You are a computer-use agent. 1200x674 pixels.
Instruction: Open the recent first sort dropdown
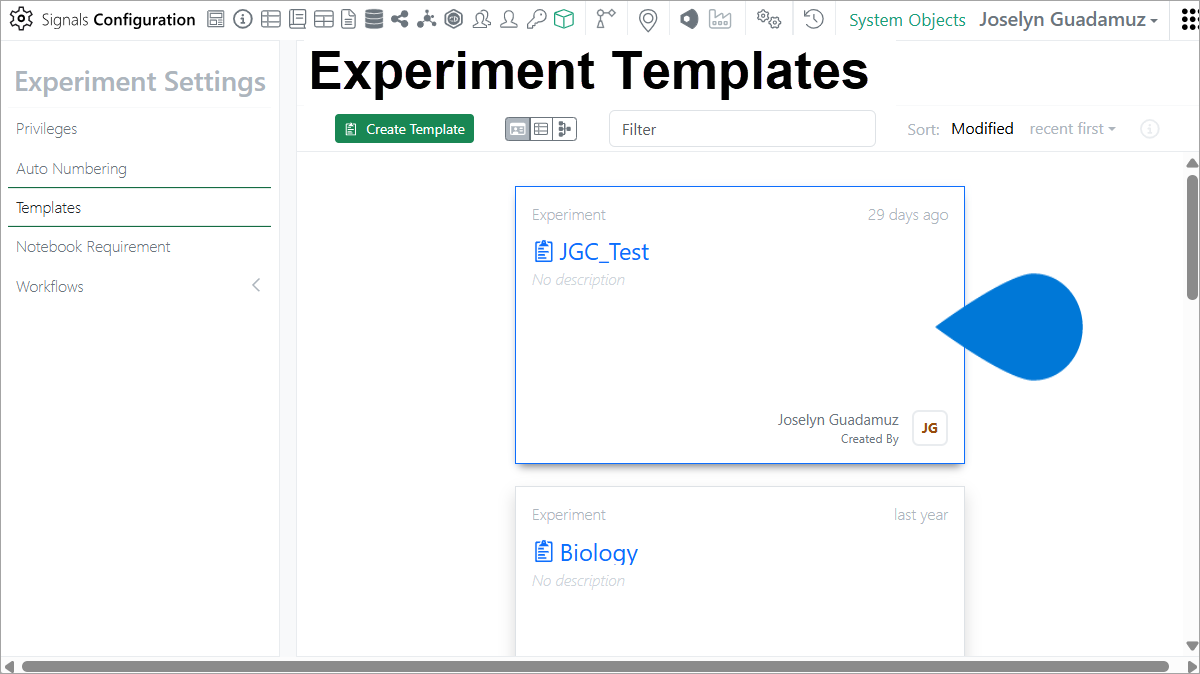coord(1072,128)
